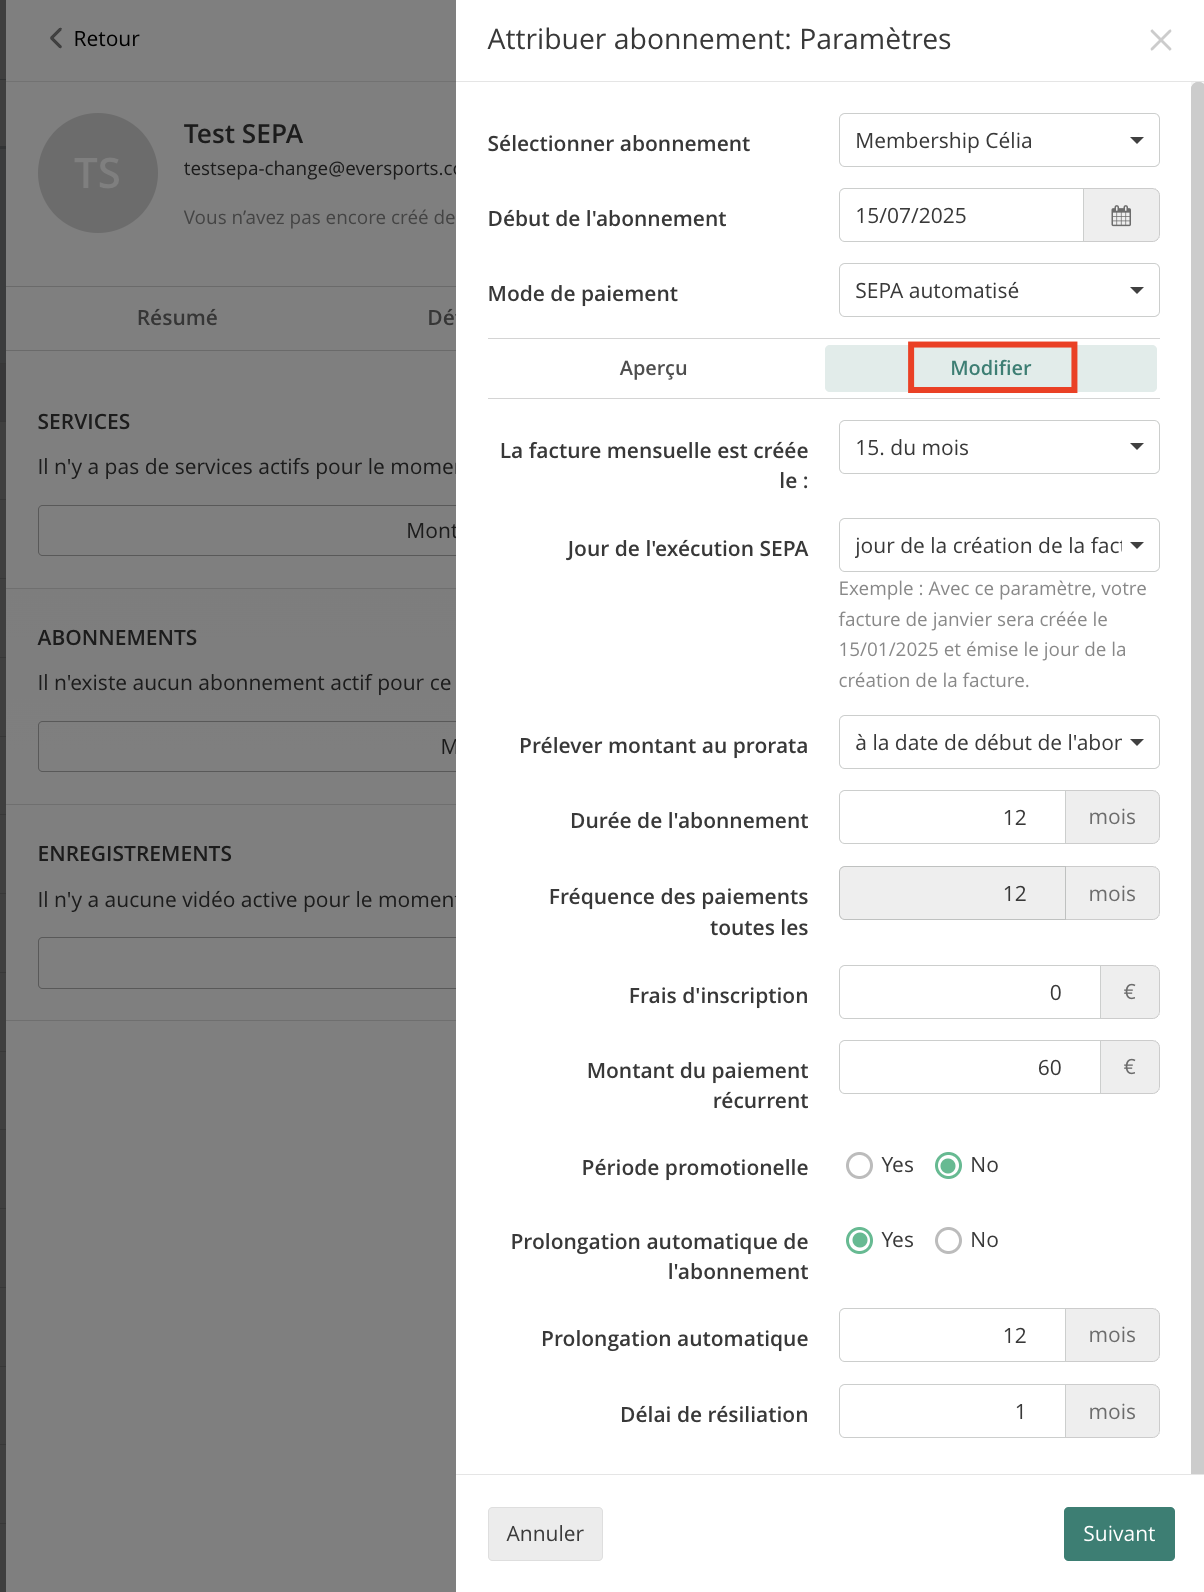This screenshot has width=1204, height=1592.
Task: Click the Montant du paiement récurrent field
Action: pos(970,1067)
